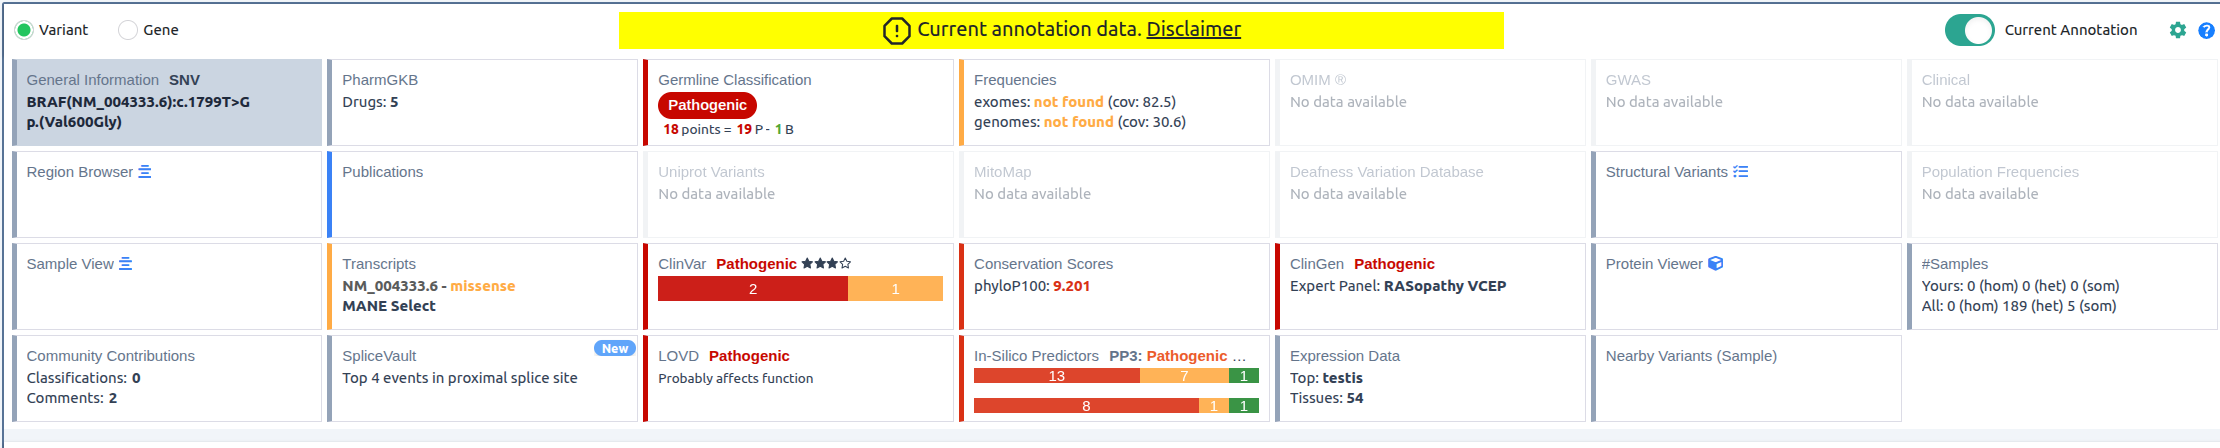Open the Disclaimer link

(1193, 29)
